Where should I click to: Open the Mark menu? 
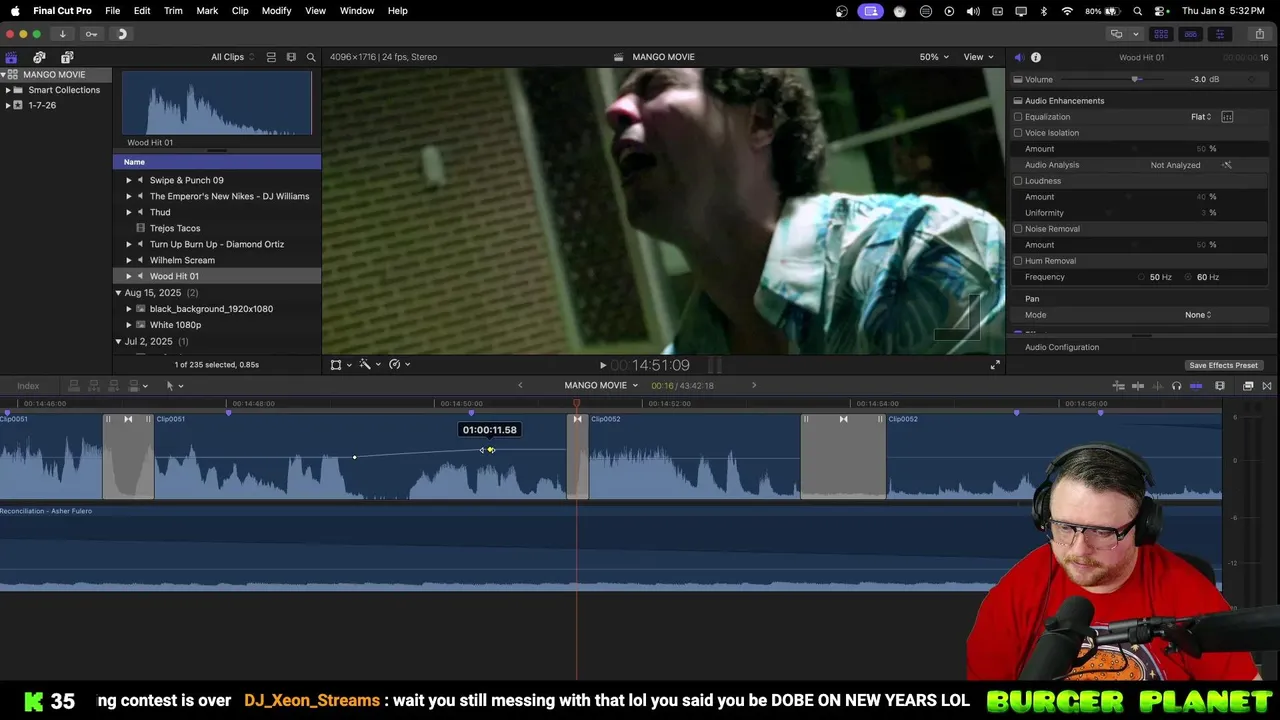click(207, 11)
